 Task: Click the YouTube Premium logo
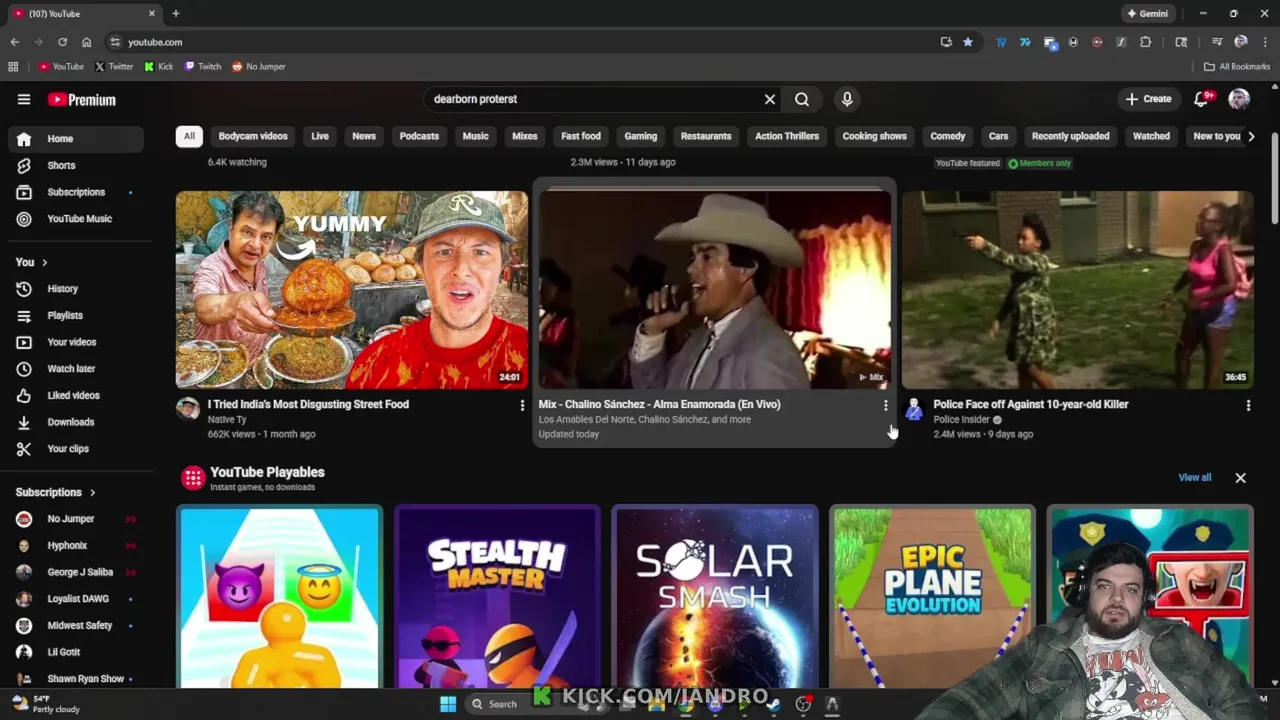pos(82,99)
